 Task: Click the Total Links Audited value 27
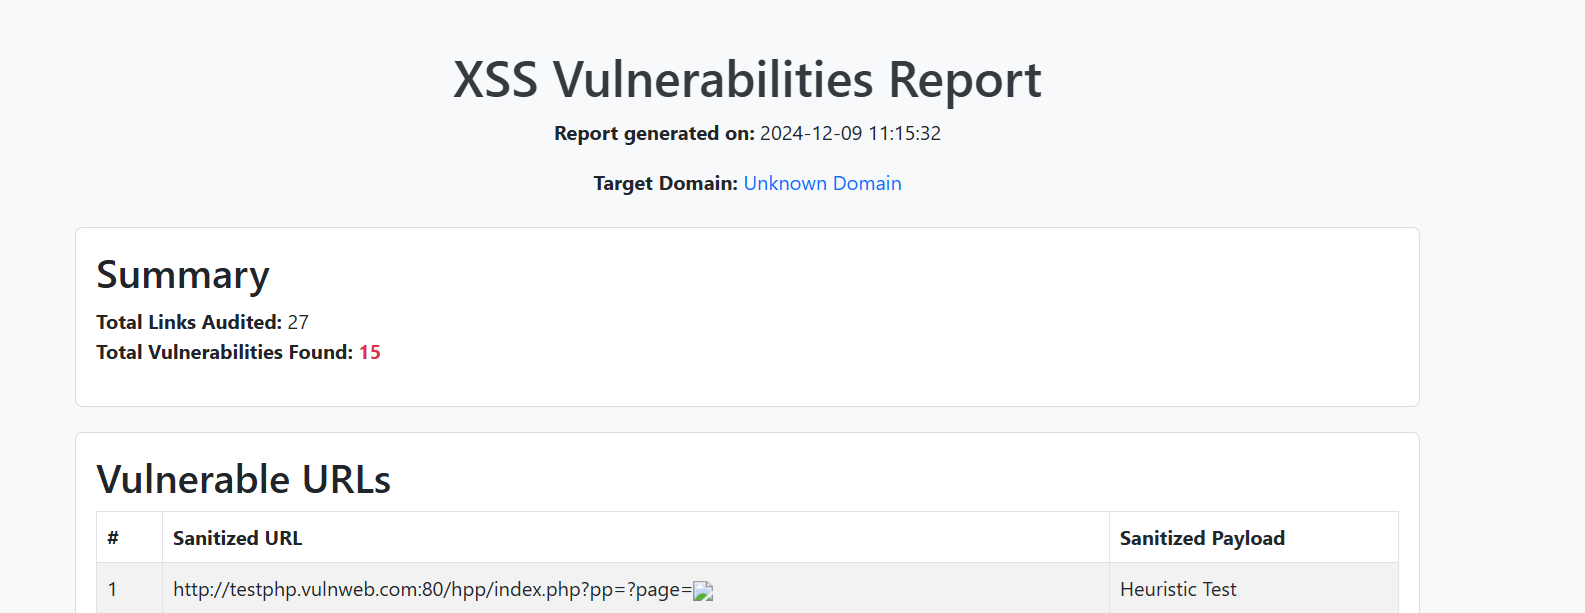coord(298,322)
